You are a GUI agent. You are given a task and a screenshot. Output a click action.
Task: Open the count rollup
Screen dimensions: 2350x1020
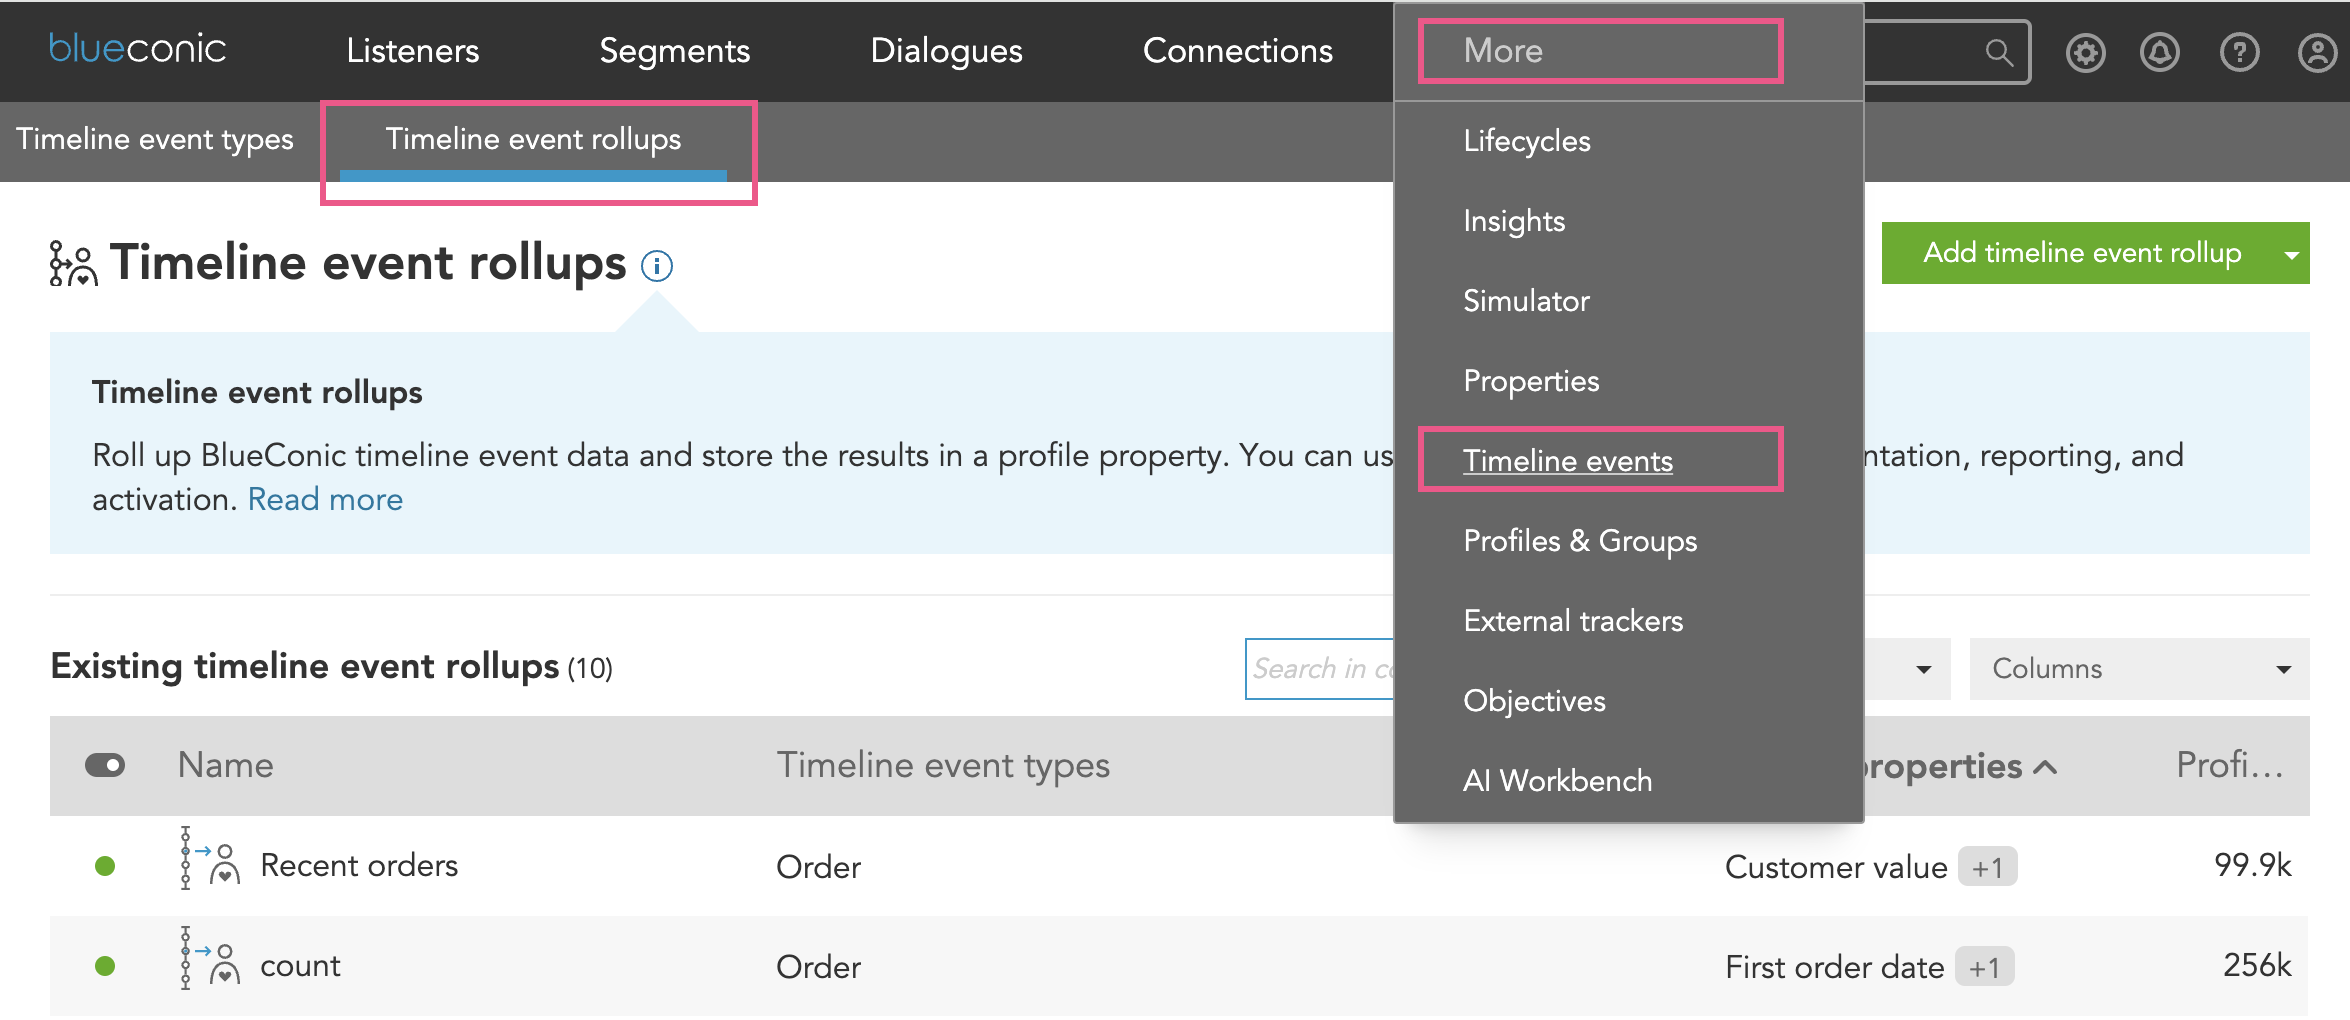300,965
